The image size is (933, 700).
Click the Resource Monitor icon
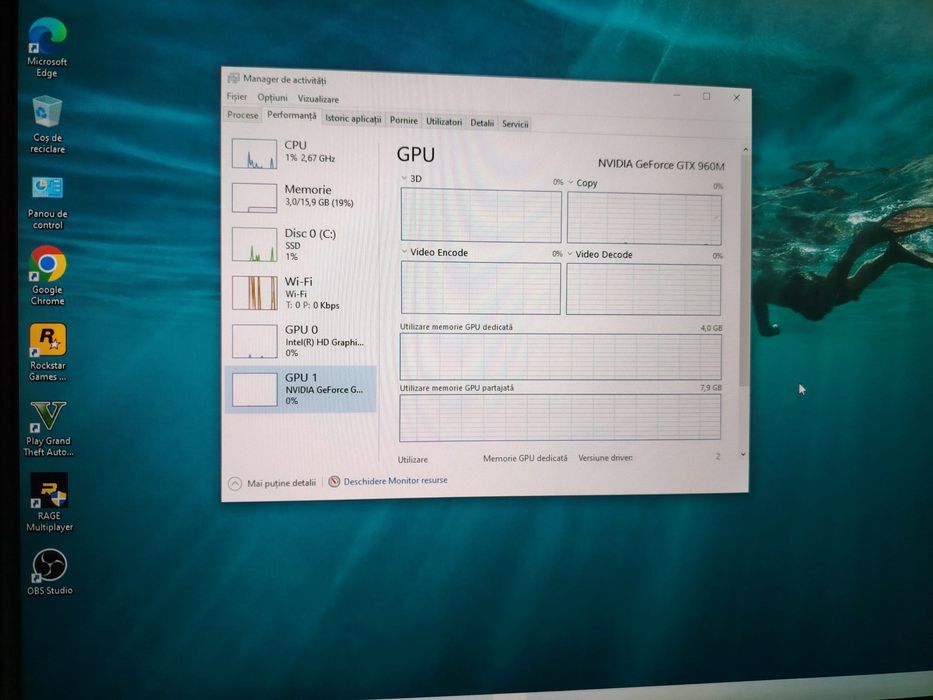pos(334,481)
